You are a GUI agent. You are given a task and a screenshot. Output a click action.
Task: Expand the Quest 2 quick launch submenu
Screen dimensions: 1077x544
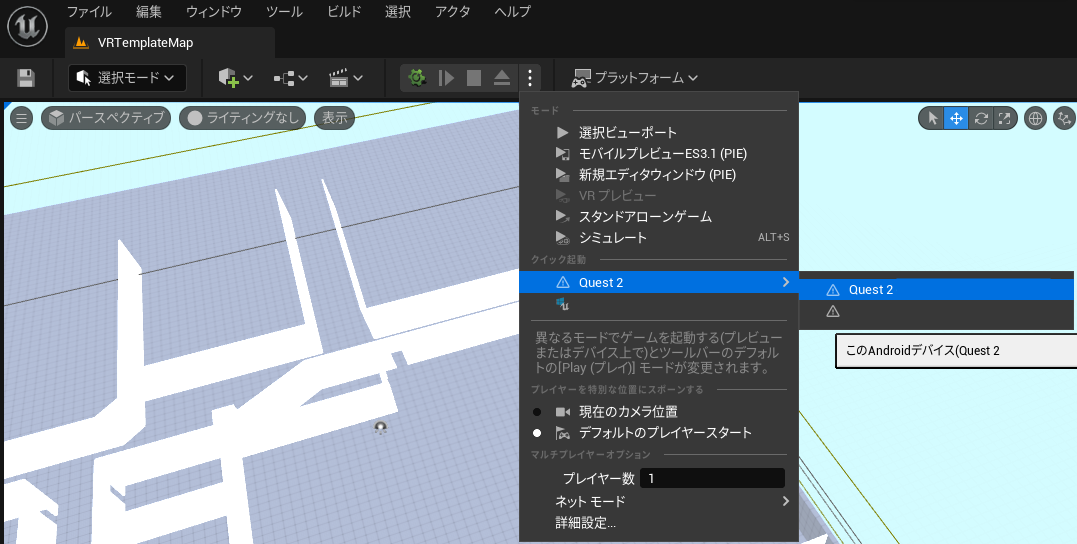[x=659, y=282]
